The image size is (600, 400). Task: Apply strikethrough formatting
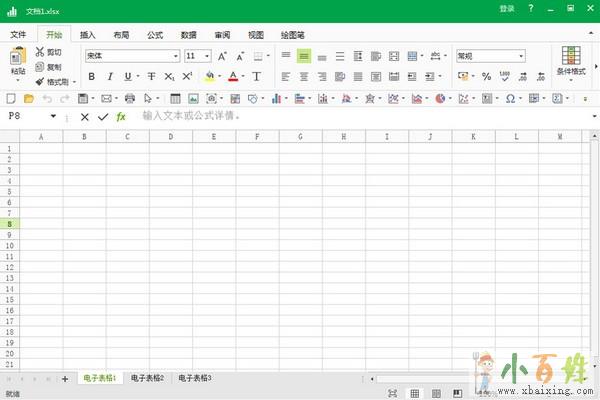(x=151, y=76)
